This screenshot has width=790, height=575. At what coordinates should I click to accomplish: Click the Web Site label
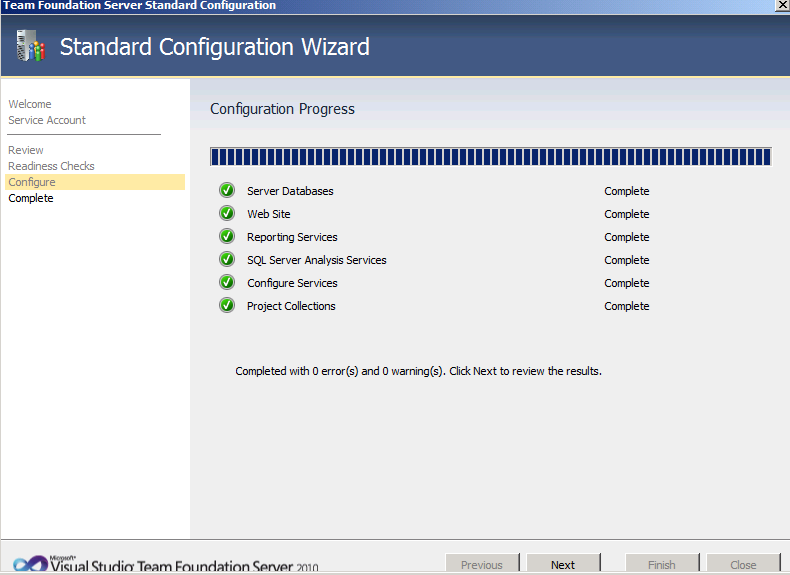point(269,214)
